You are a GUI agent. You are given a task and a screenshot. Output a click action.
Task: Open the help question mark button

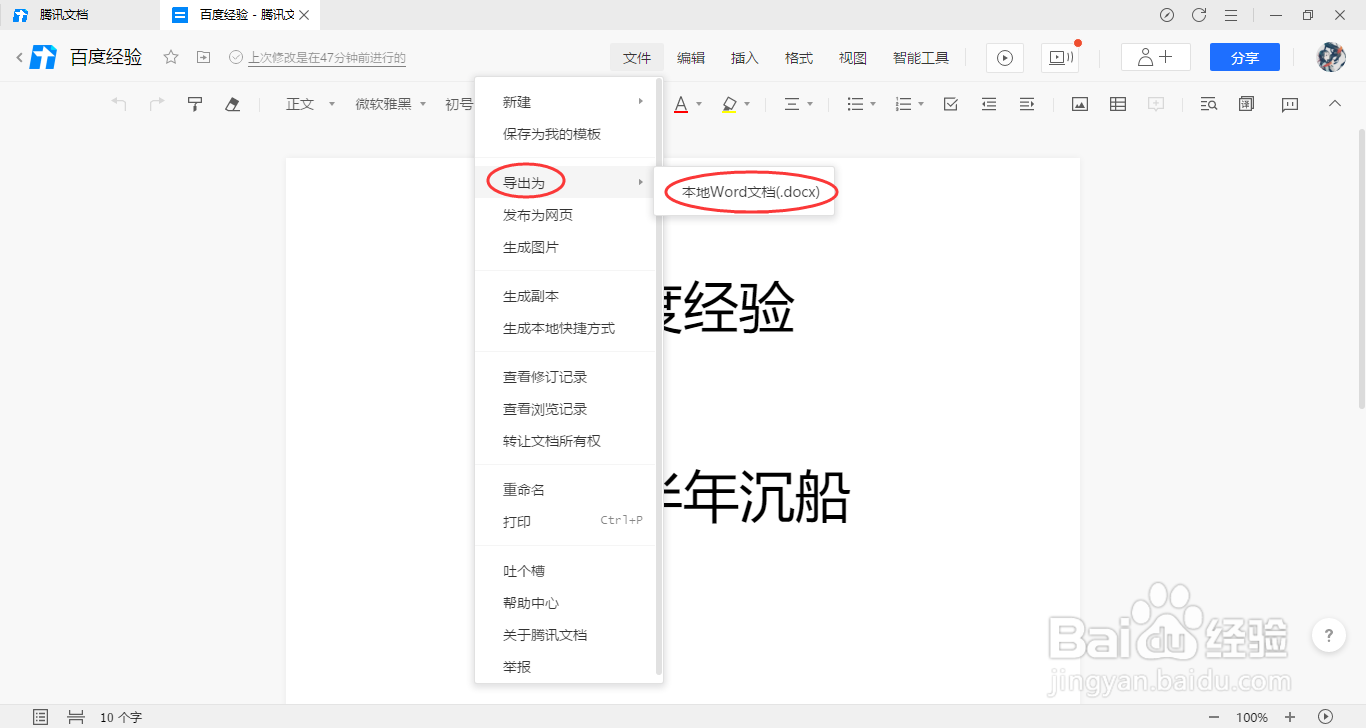point(1328,635)
